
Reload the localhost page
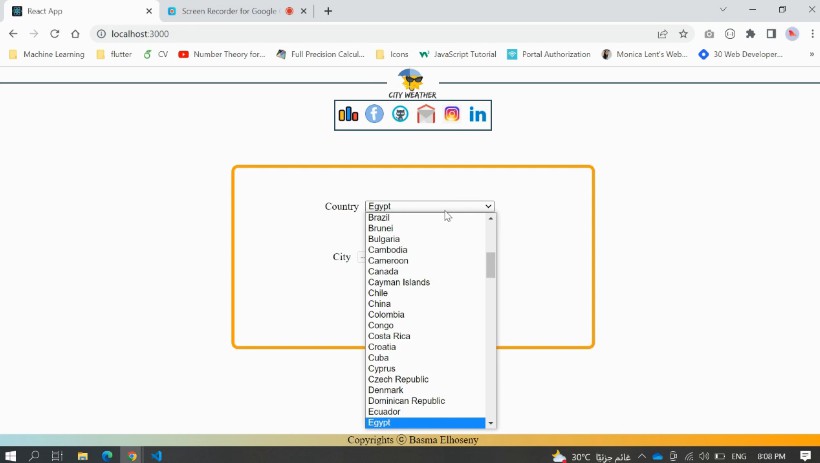pyautogui.click(x=54, y=33)
